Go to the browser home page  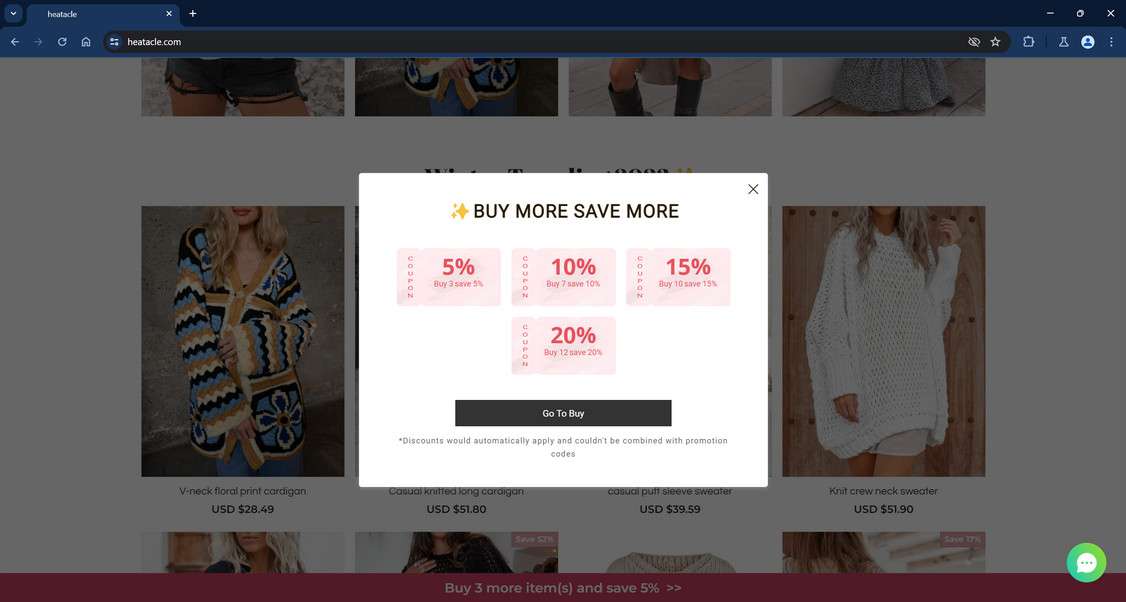86,42
